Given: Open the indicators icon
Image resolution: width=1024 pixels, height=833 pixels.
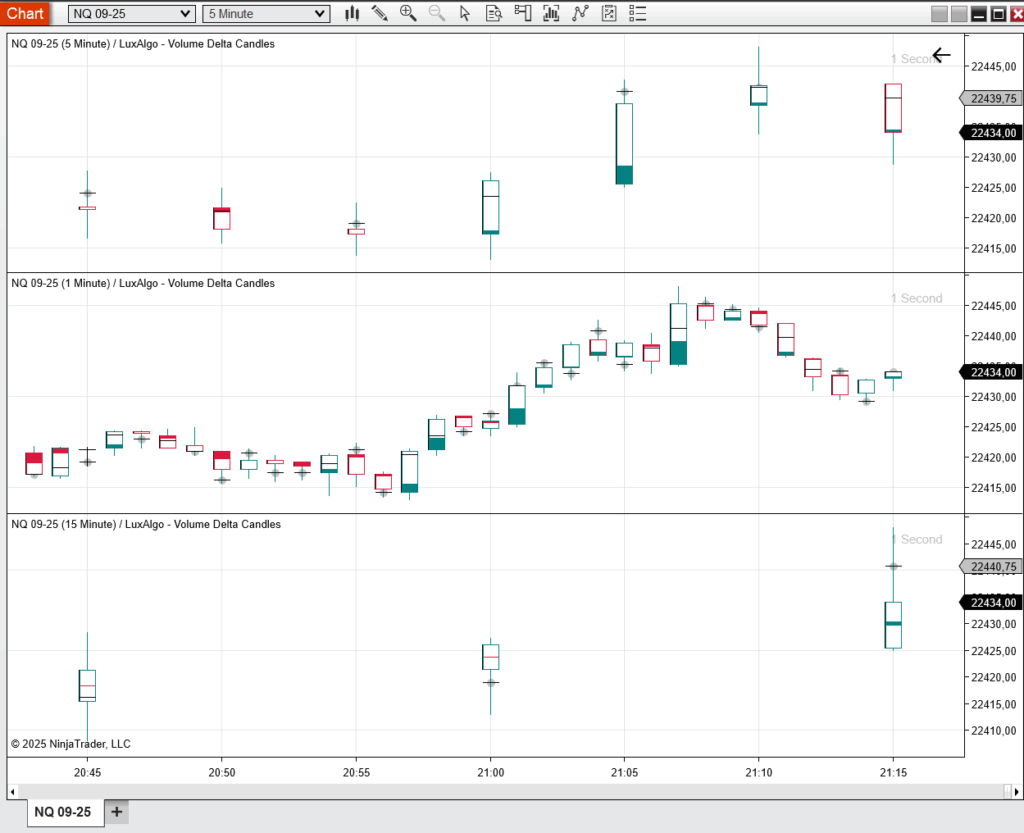Looking at the screenshot, I should 580,13.
